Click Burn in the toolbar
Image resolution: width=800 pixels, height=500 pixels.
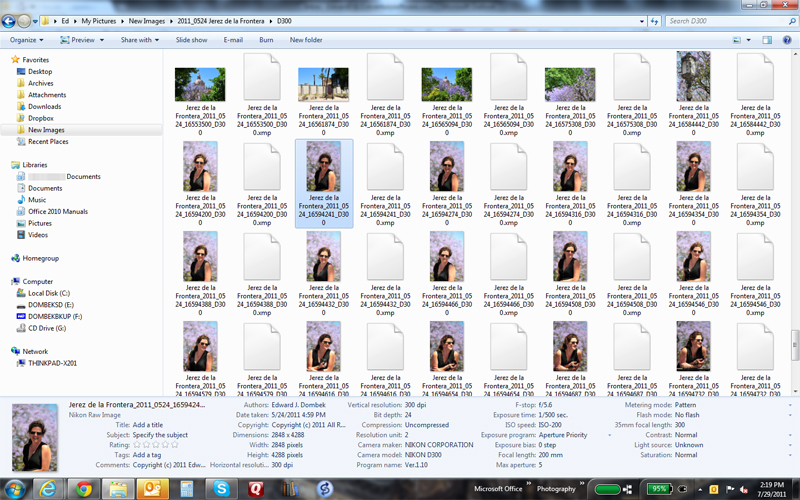click(266, 40)
